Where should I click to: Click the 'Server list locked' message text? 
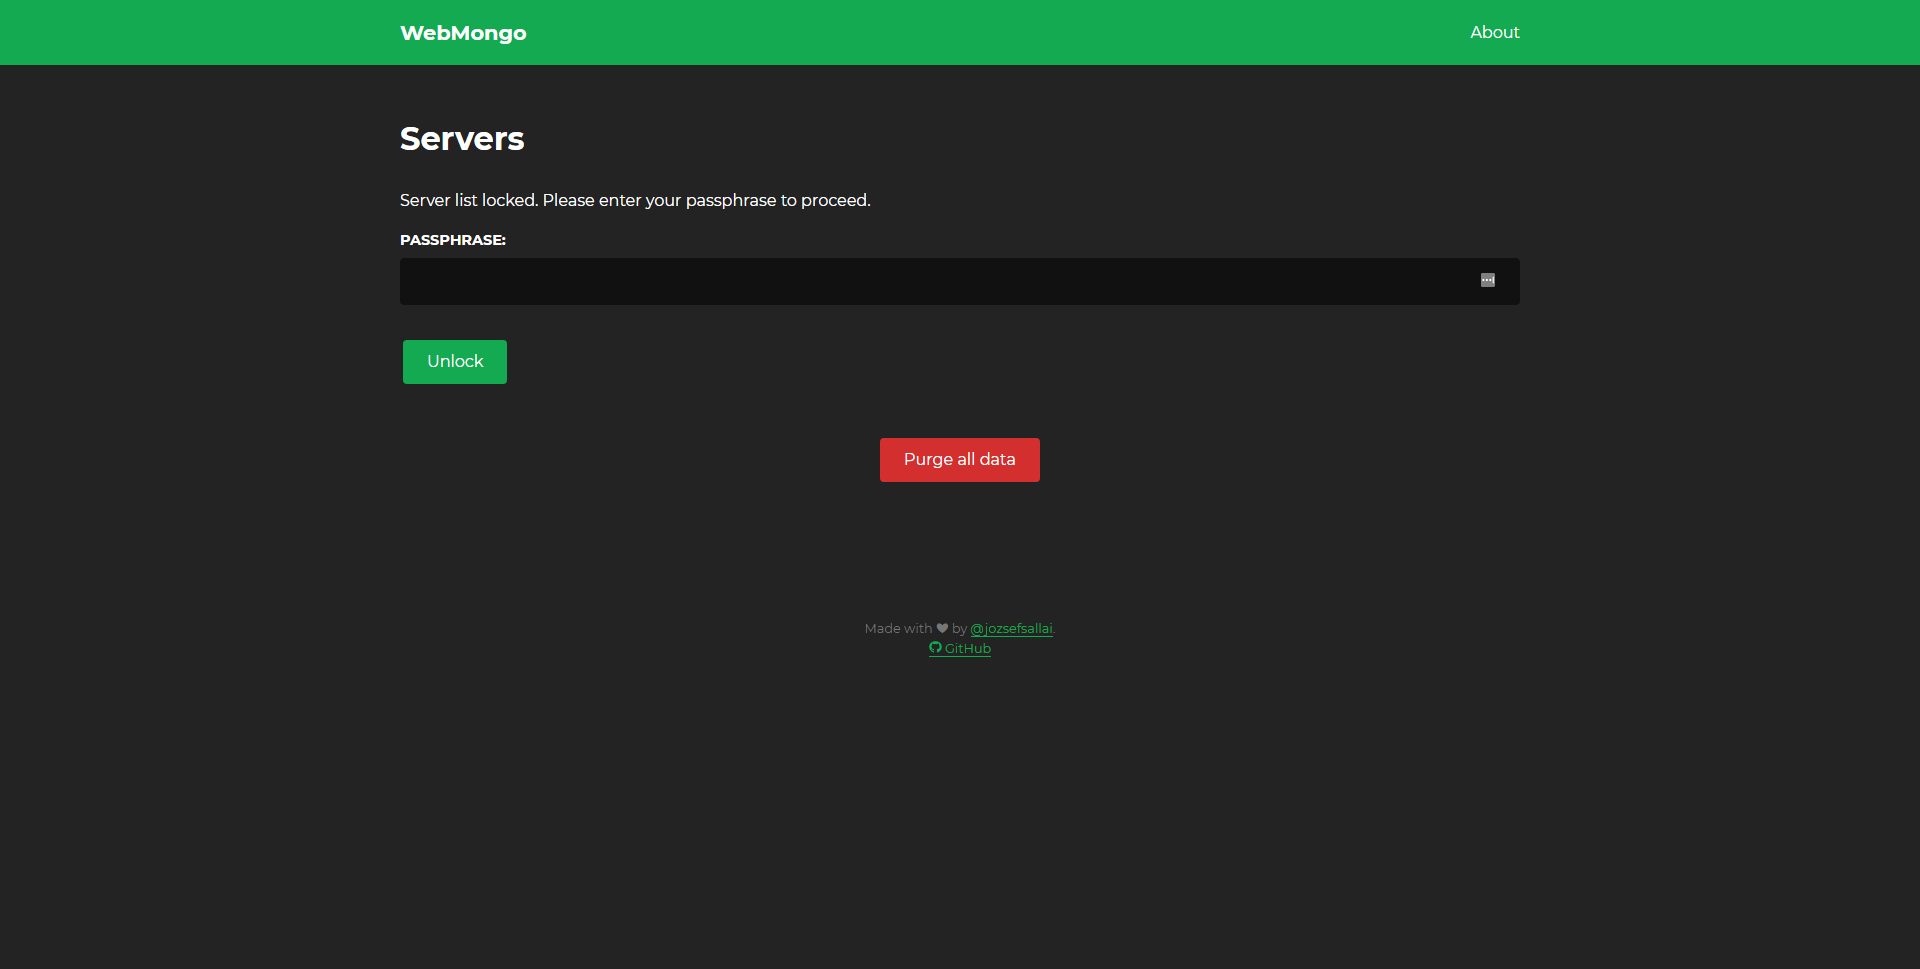click(x=634, y=200)
